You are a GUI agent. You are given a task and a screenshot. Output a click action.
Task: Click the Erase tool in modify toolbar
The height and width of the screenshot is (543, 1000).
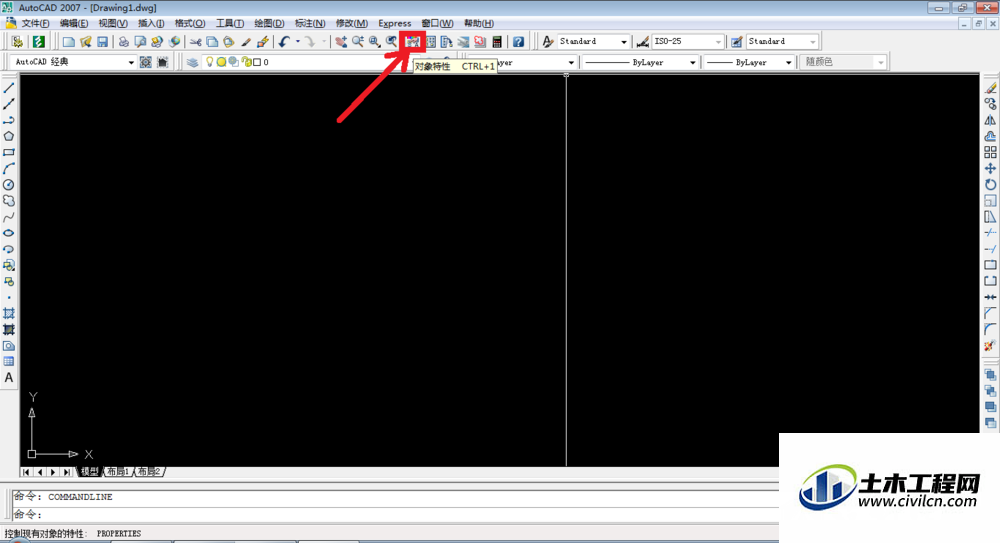(x=990, y=88)
